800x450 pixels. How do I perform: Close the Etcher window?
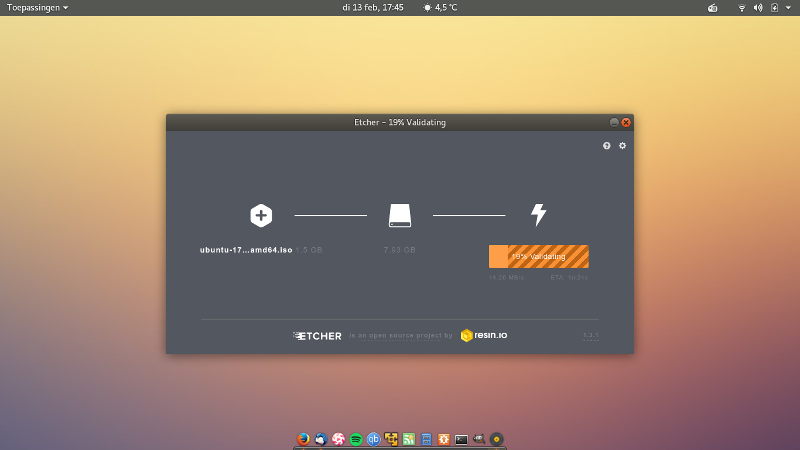[x=626, y=122]
